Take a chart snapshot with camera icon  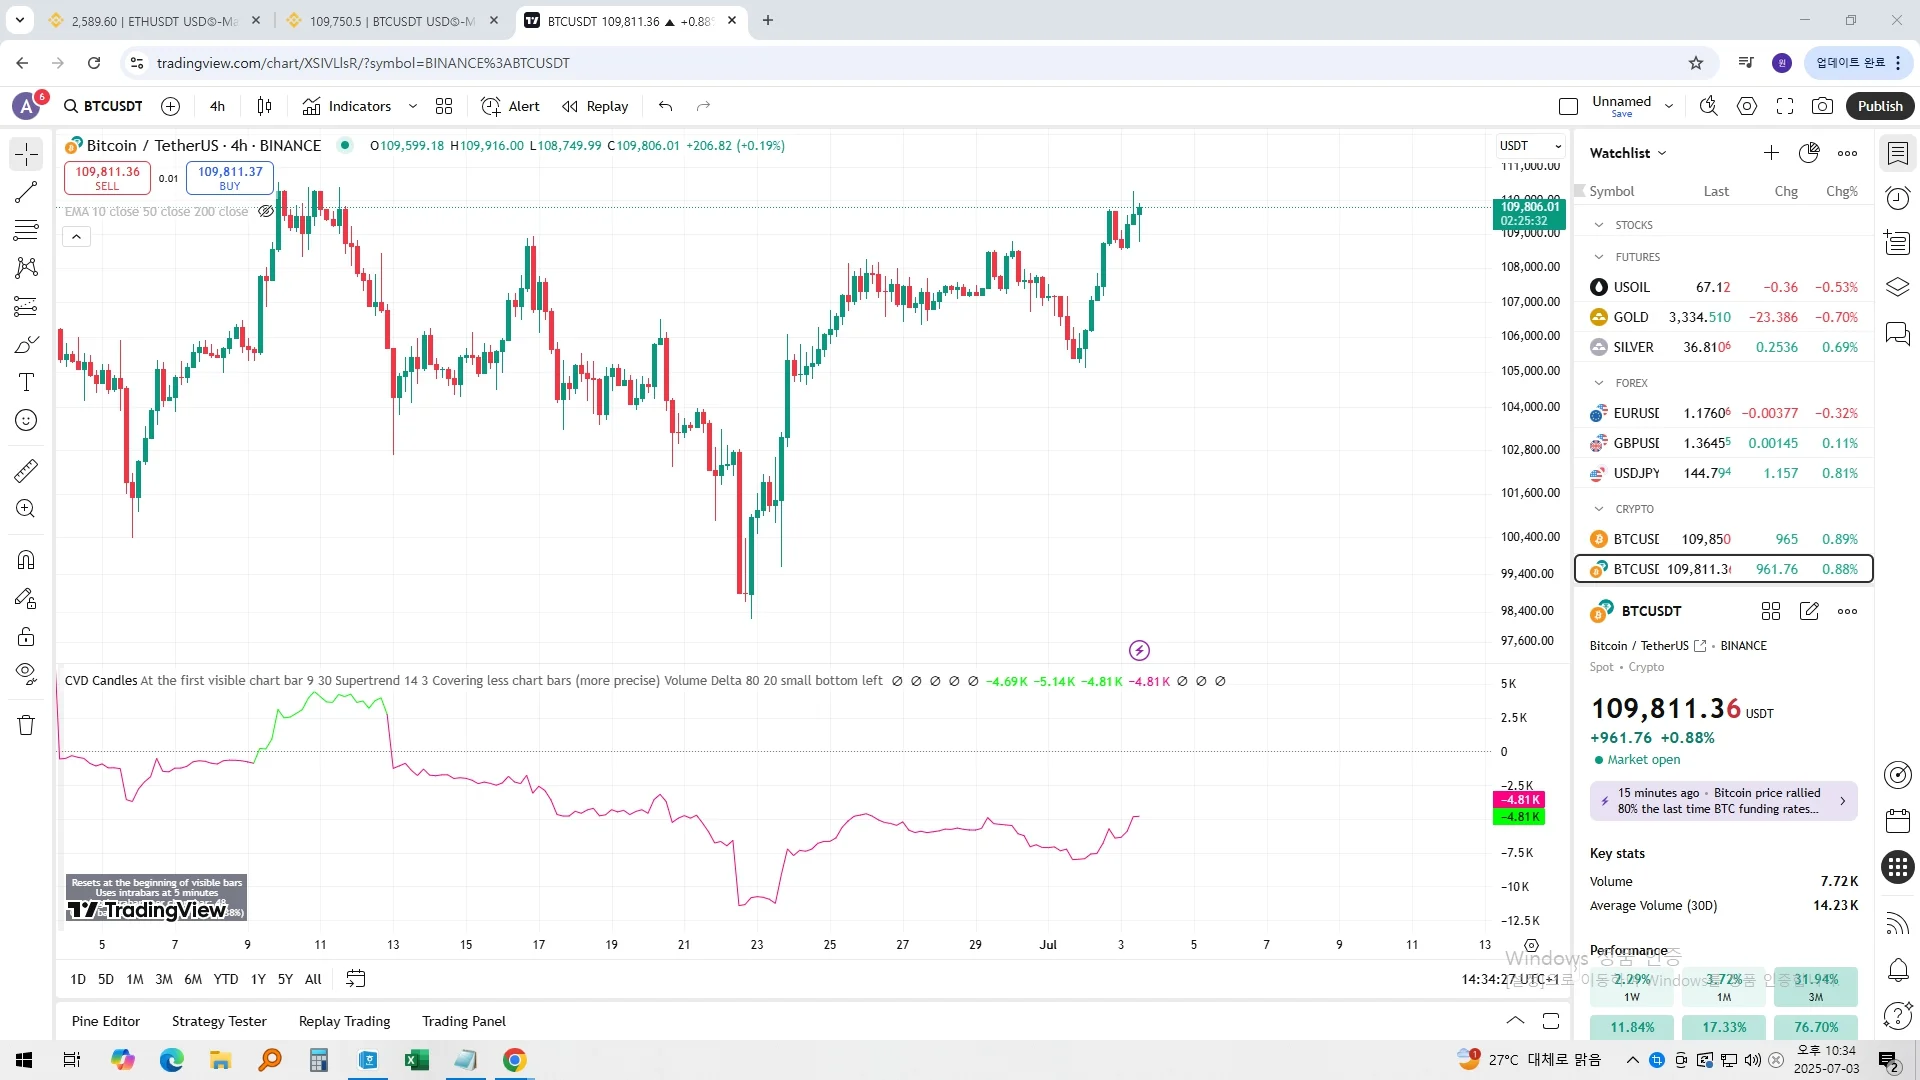[1823, 106]
